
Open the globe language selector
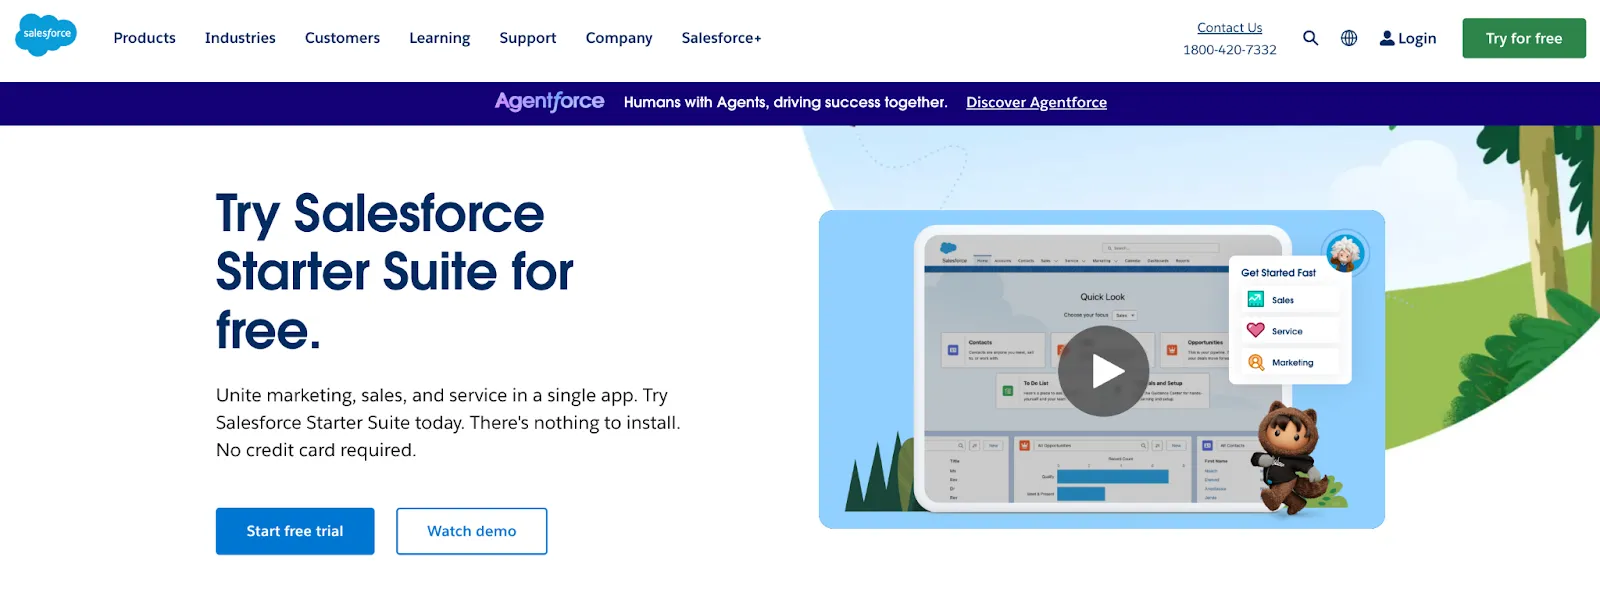[x=1349, y=38]
